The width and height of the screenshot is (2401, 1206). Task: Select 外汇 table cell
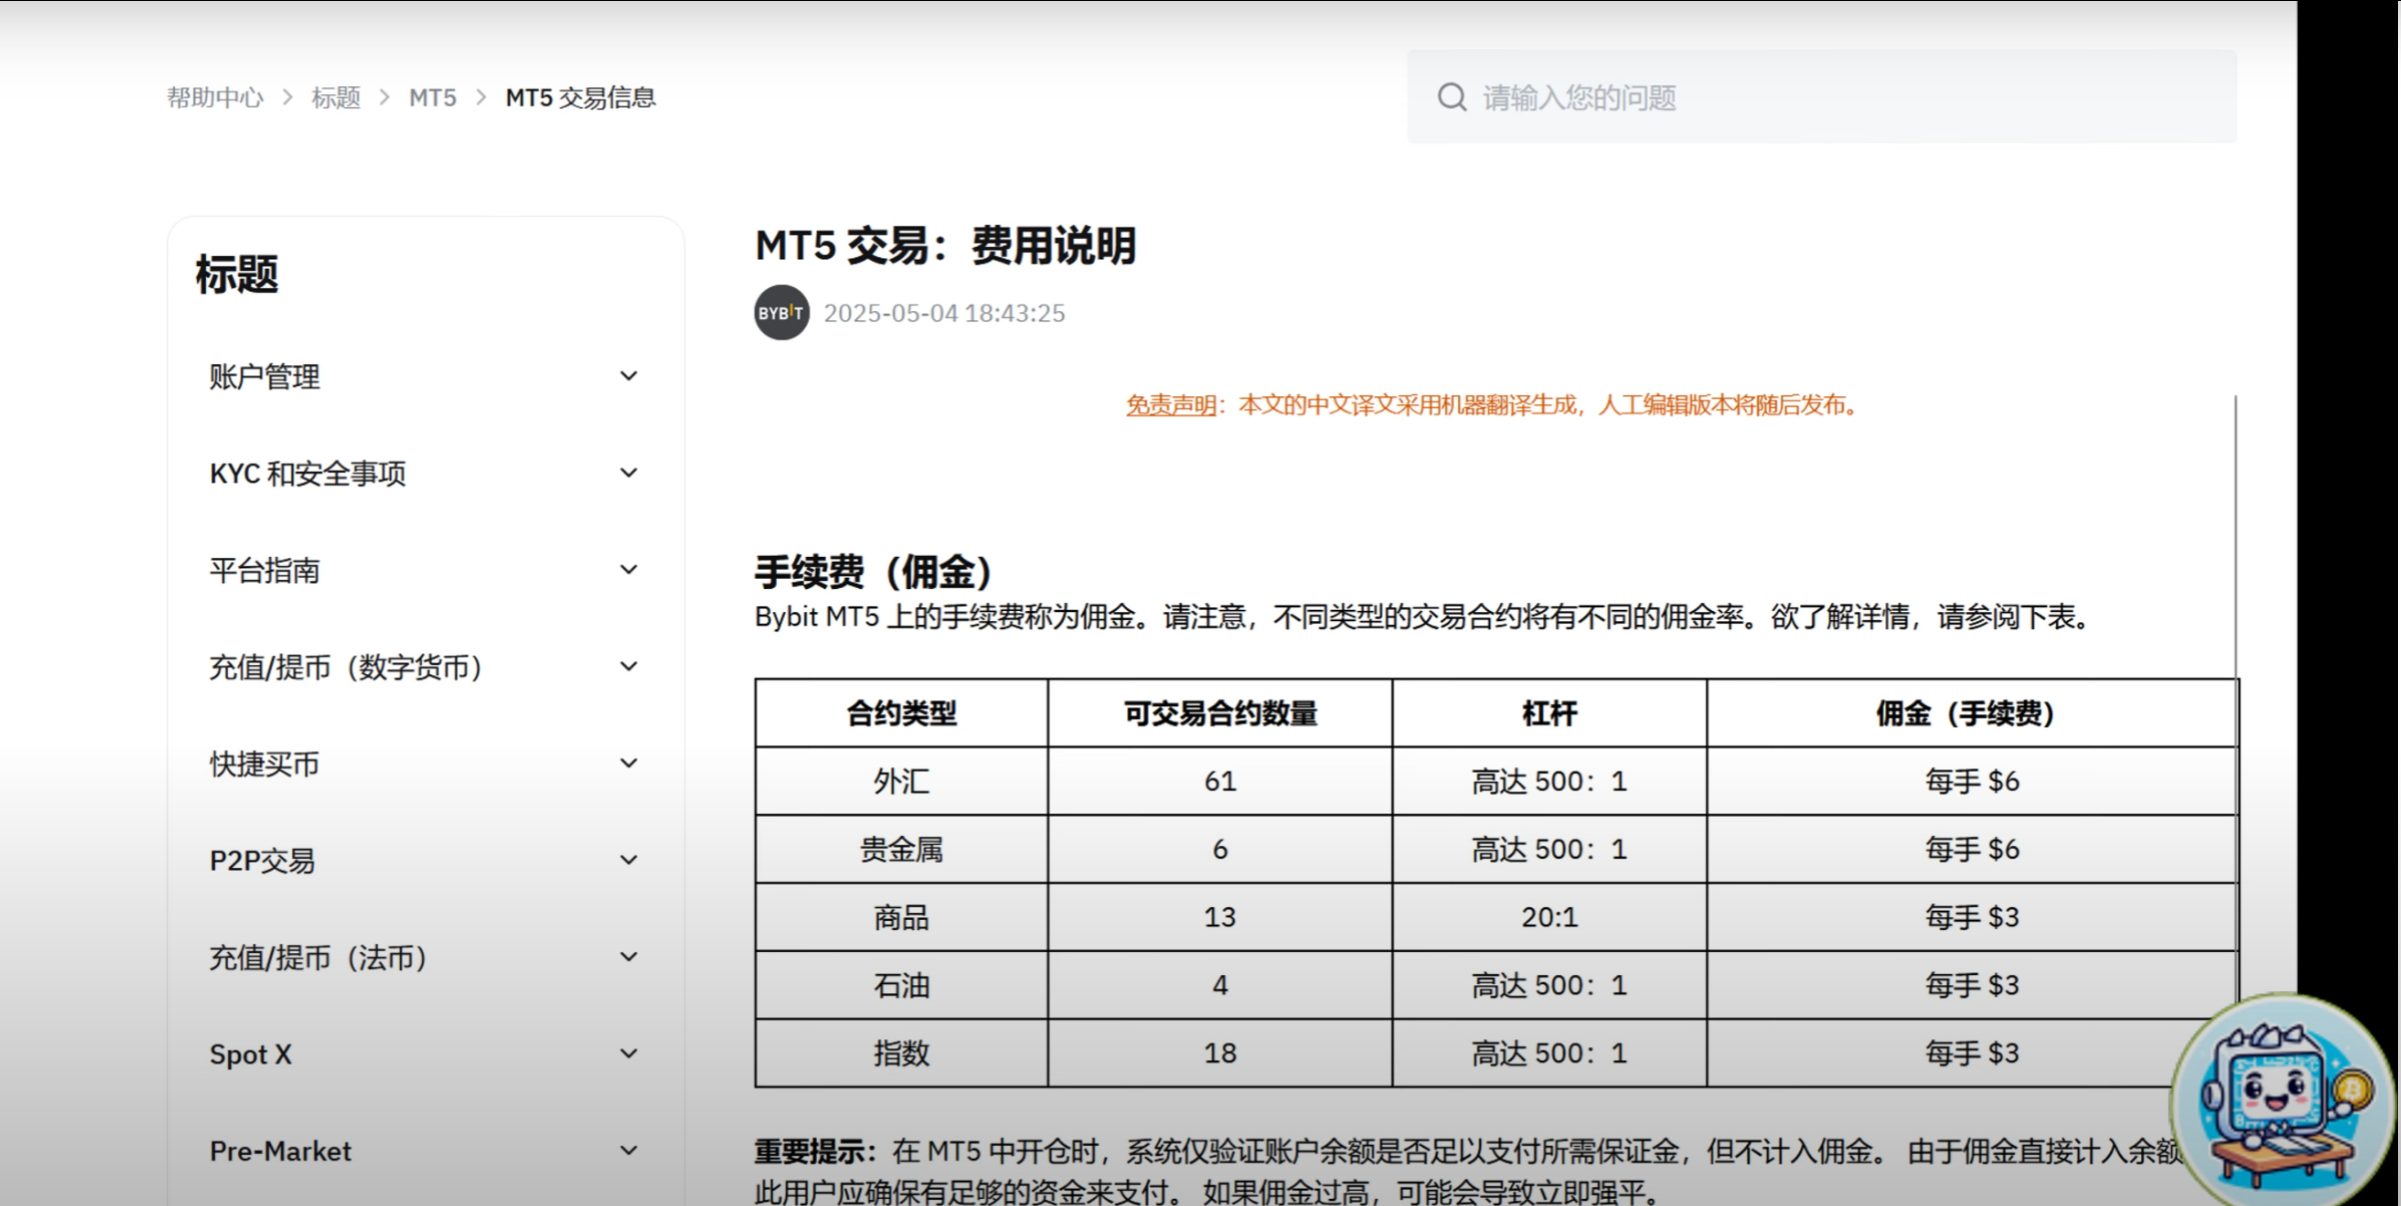901,781
